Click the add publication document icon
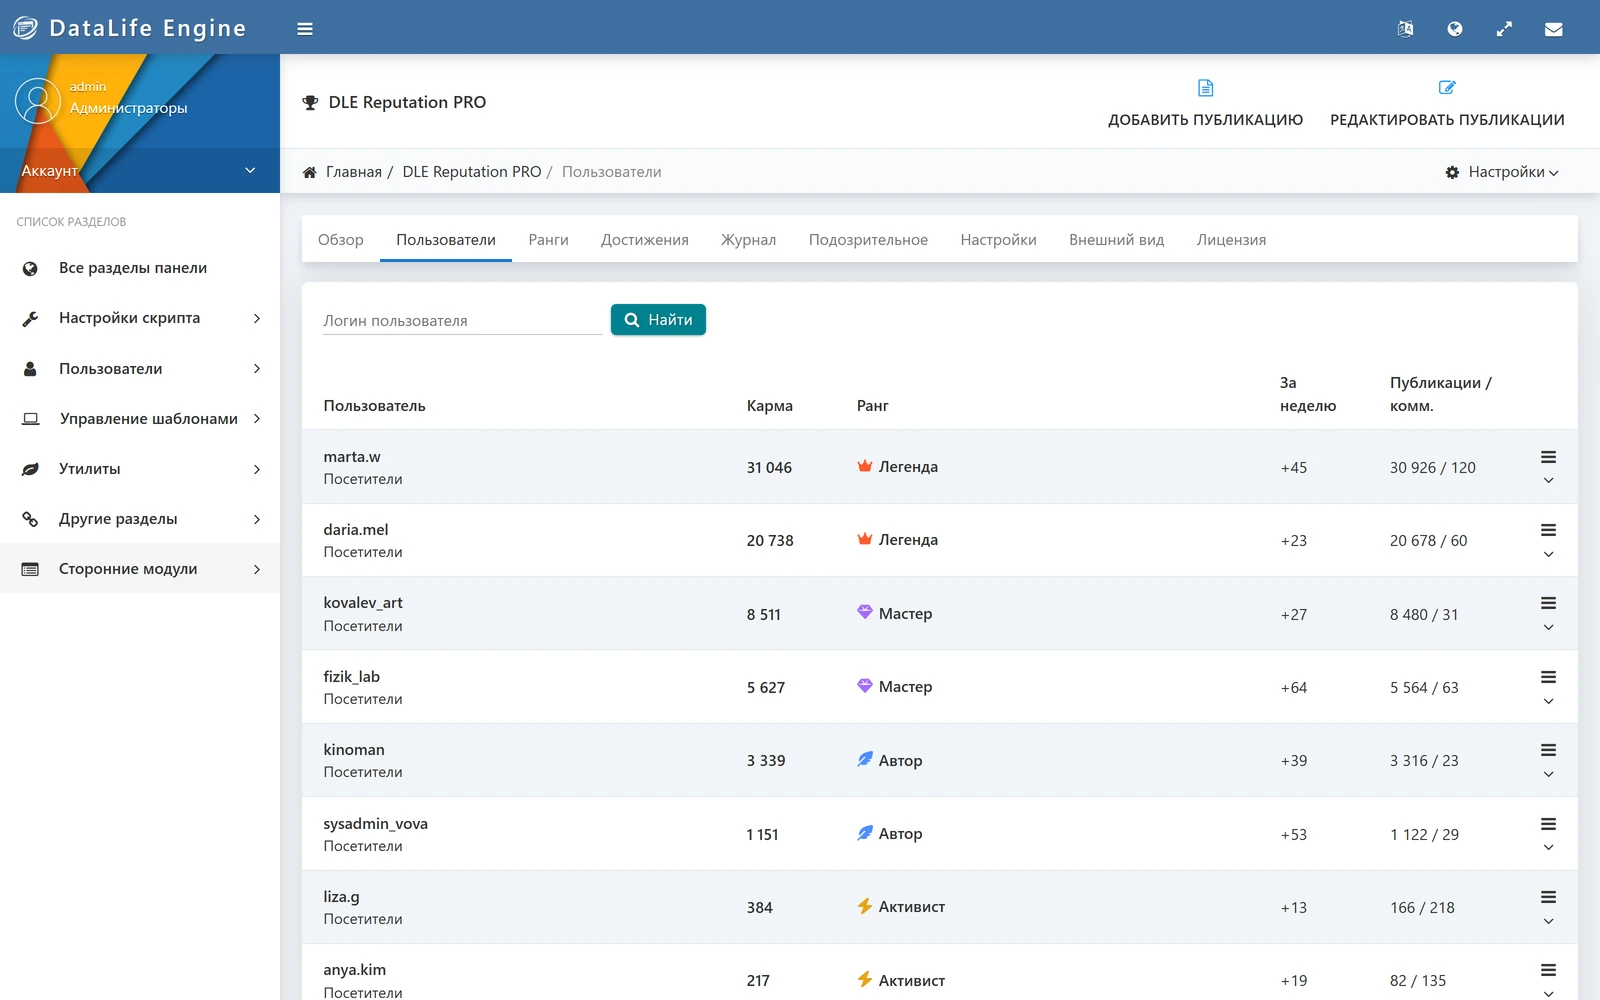 pyautogui.click(x=1206, y=88)
